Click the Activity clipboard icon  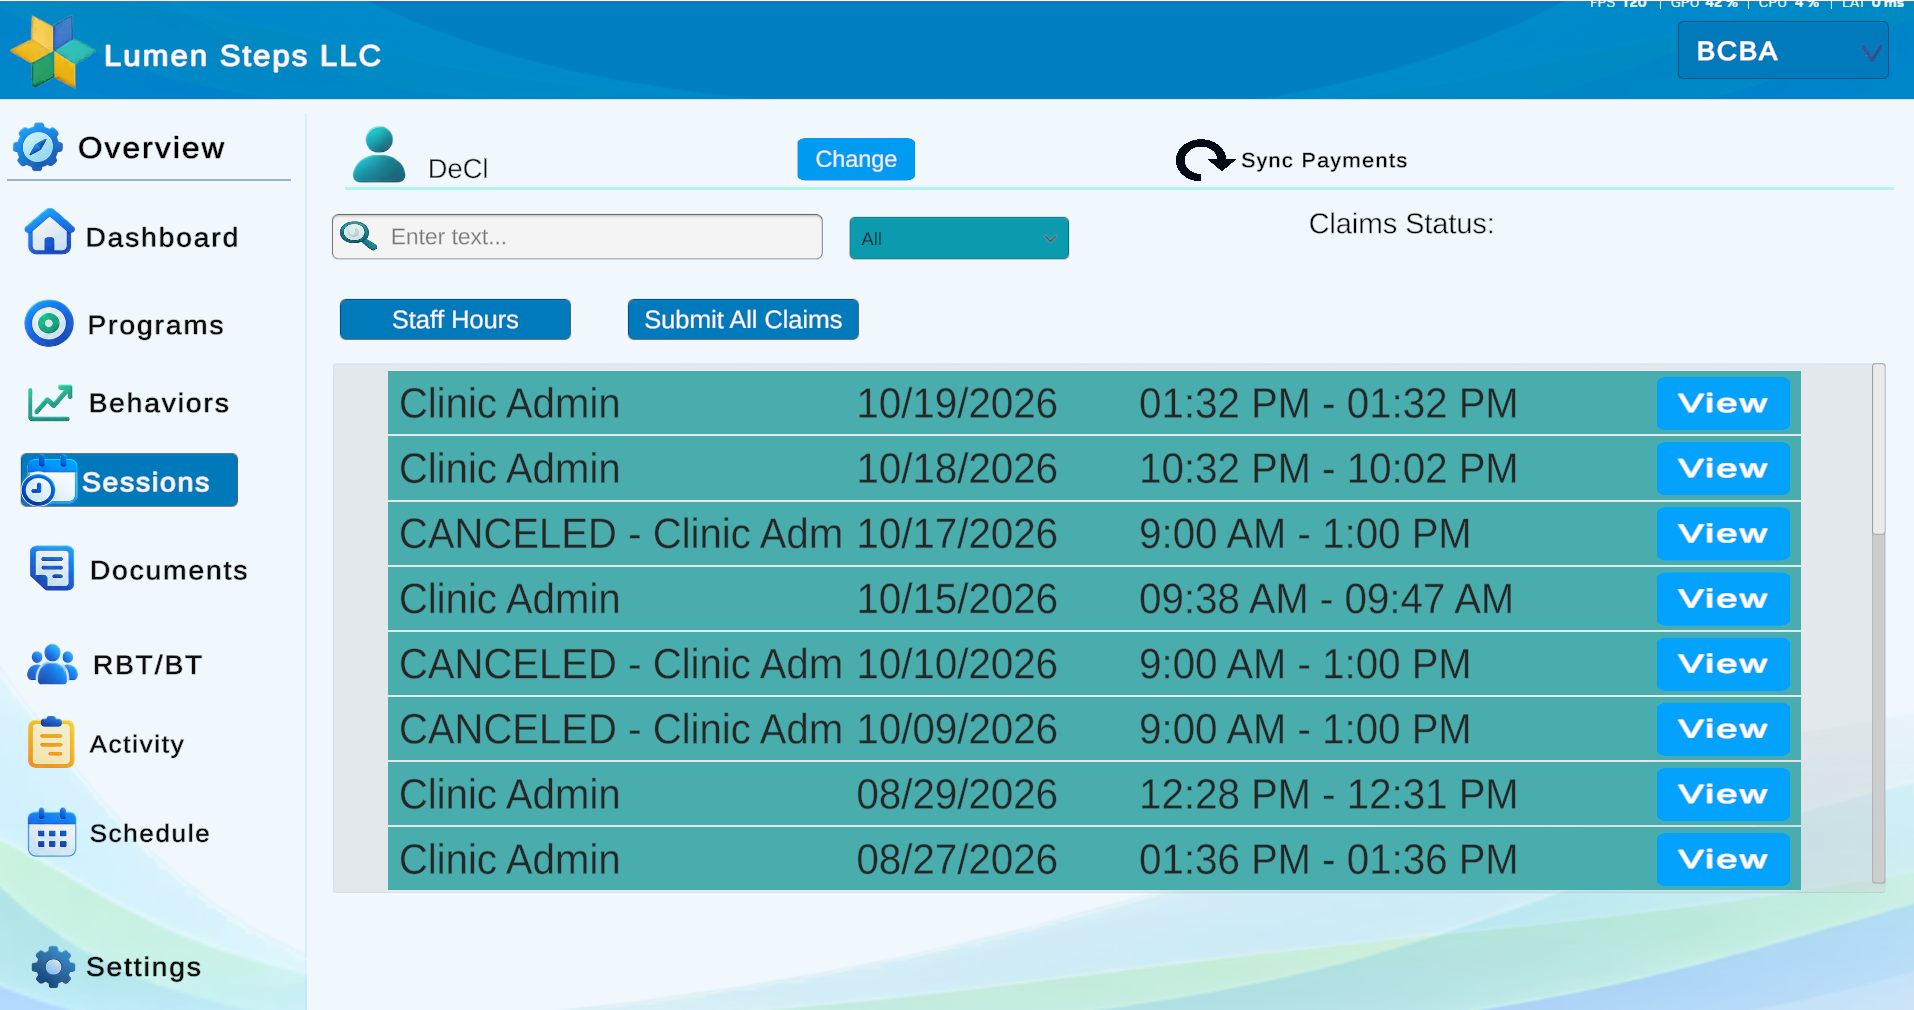51,742
